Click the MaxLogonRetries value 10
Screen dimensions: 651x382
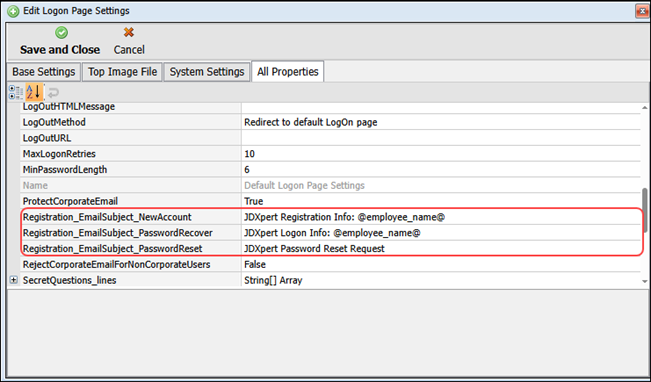[250, 154]
